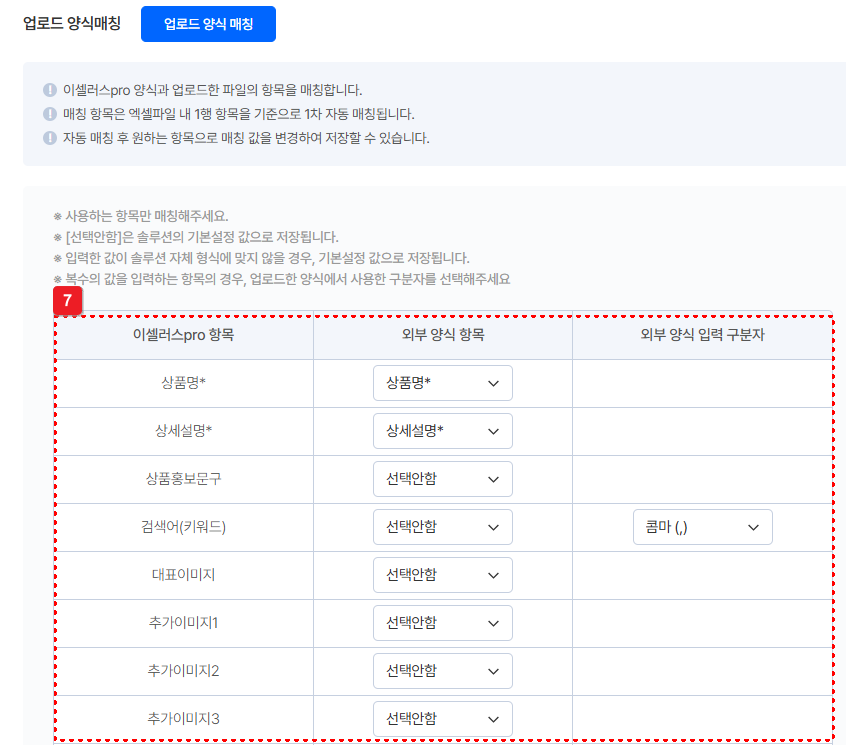Open the dropdown in the 상품홍보문구 row
This screenshot has height=745, width=846.
click(x=442, y=479)
